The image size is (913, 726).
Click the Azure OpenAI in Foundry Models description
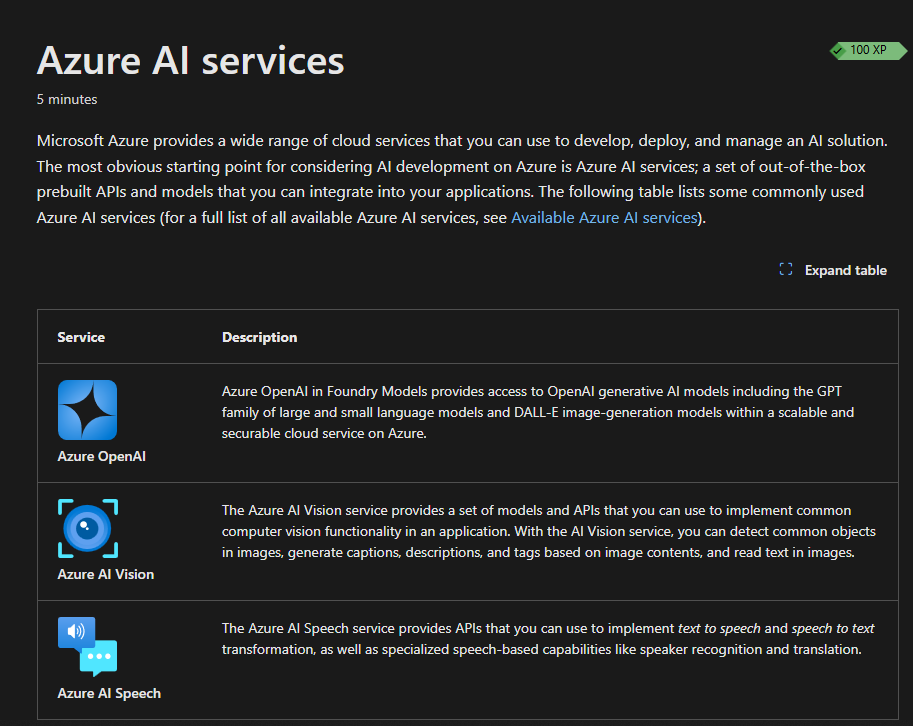(x=538, y=412)
